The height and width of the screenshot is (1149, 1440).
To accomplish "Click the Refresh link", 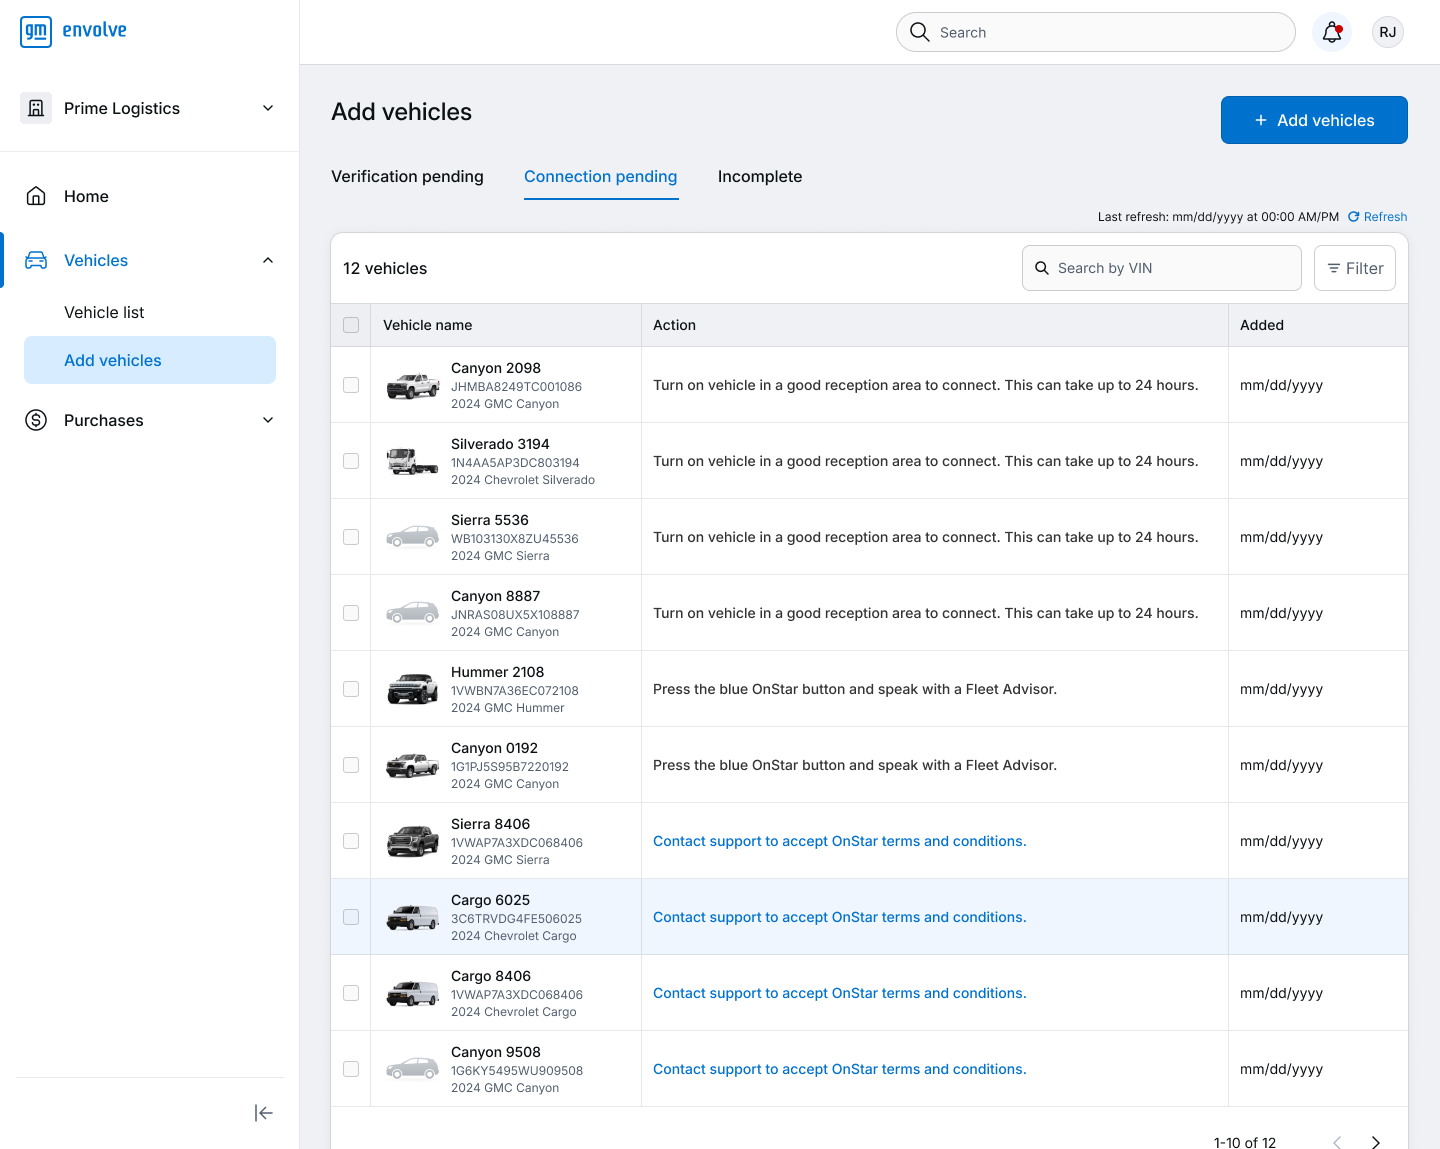I will [1385, 217].
